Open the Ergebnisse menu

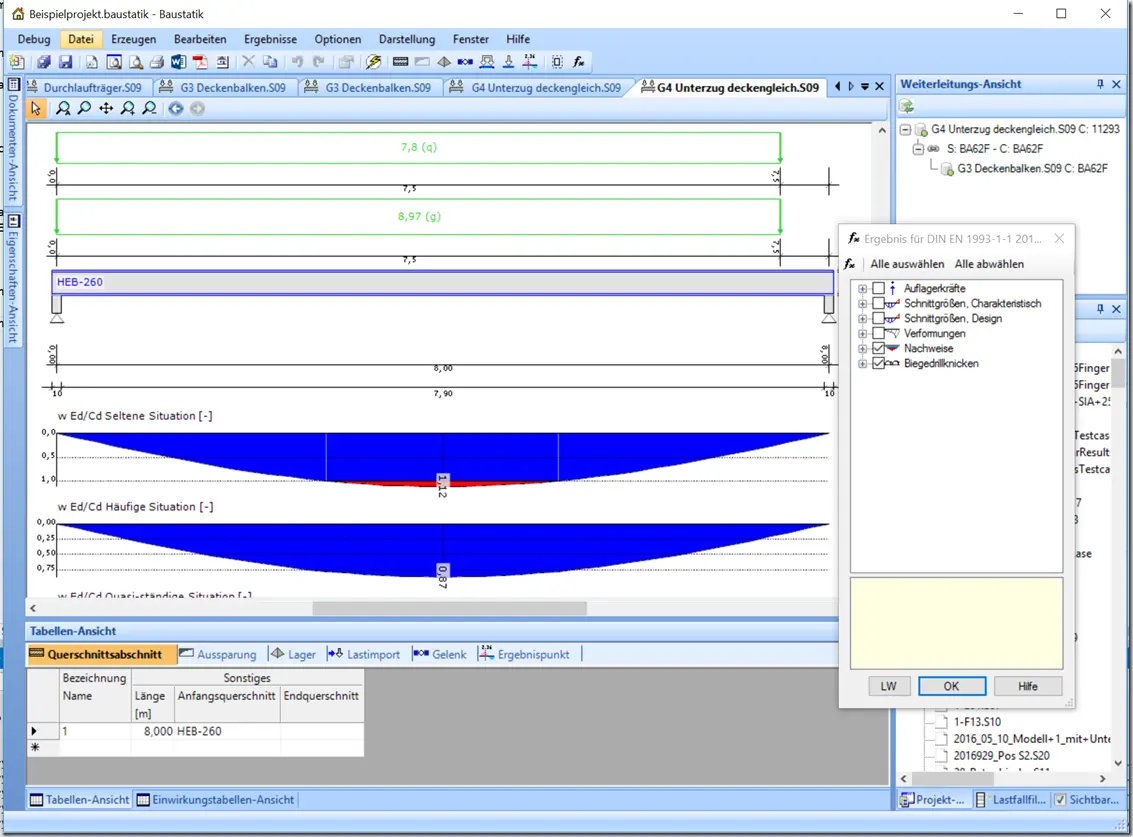pyautogui.click(x=270, y=39)
